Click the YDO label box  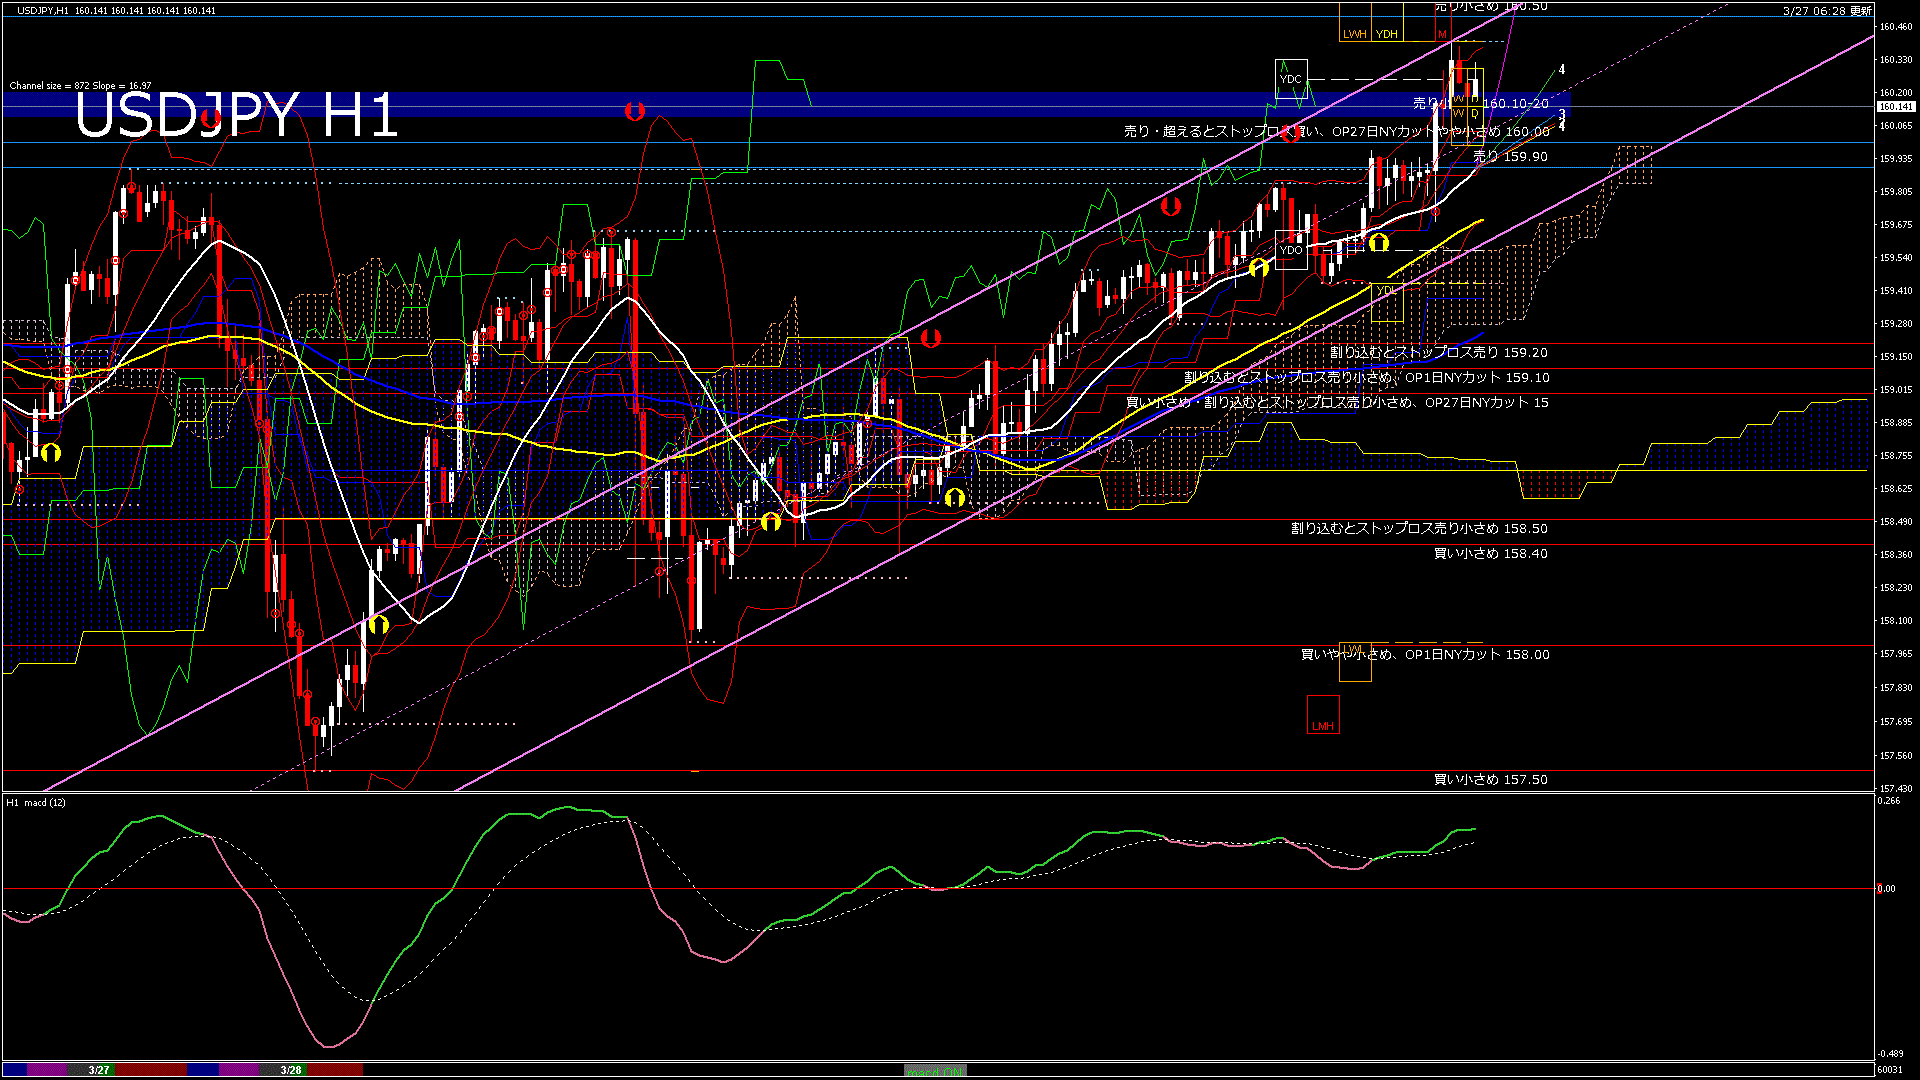[x=1291, y=250]
